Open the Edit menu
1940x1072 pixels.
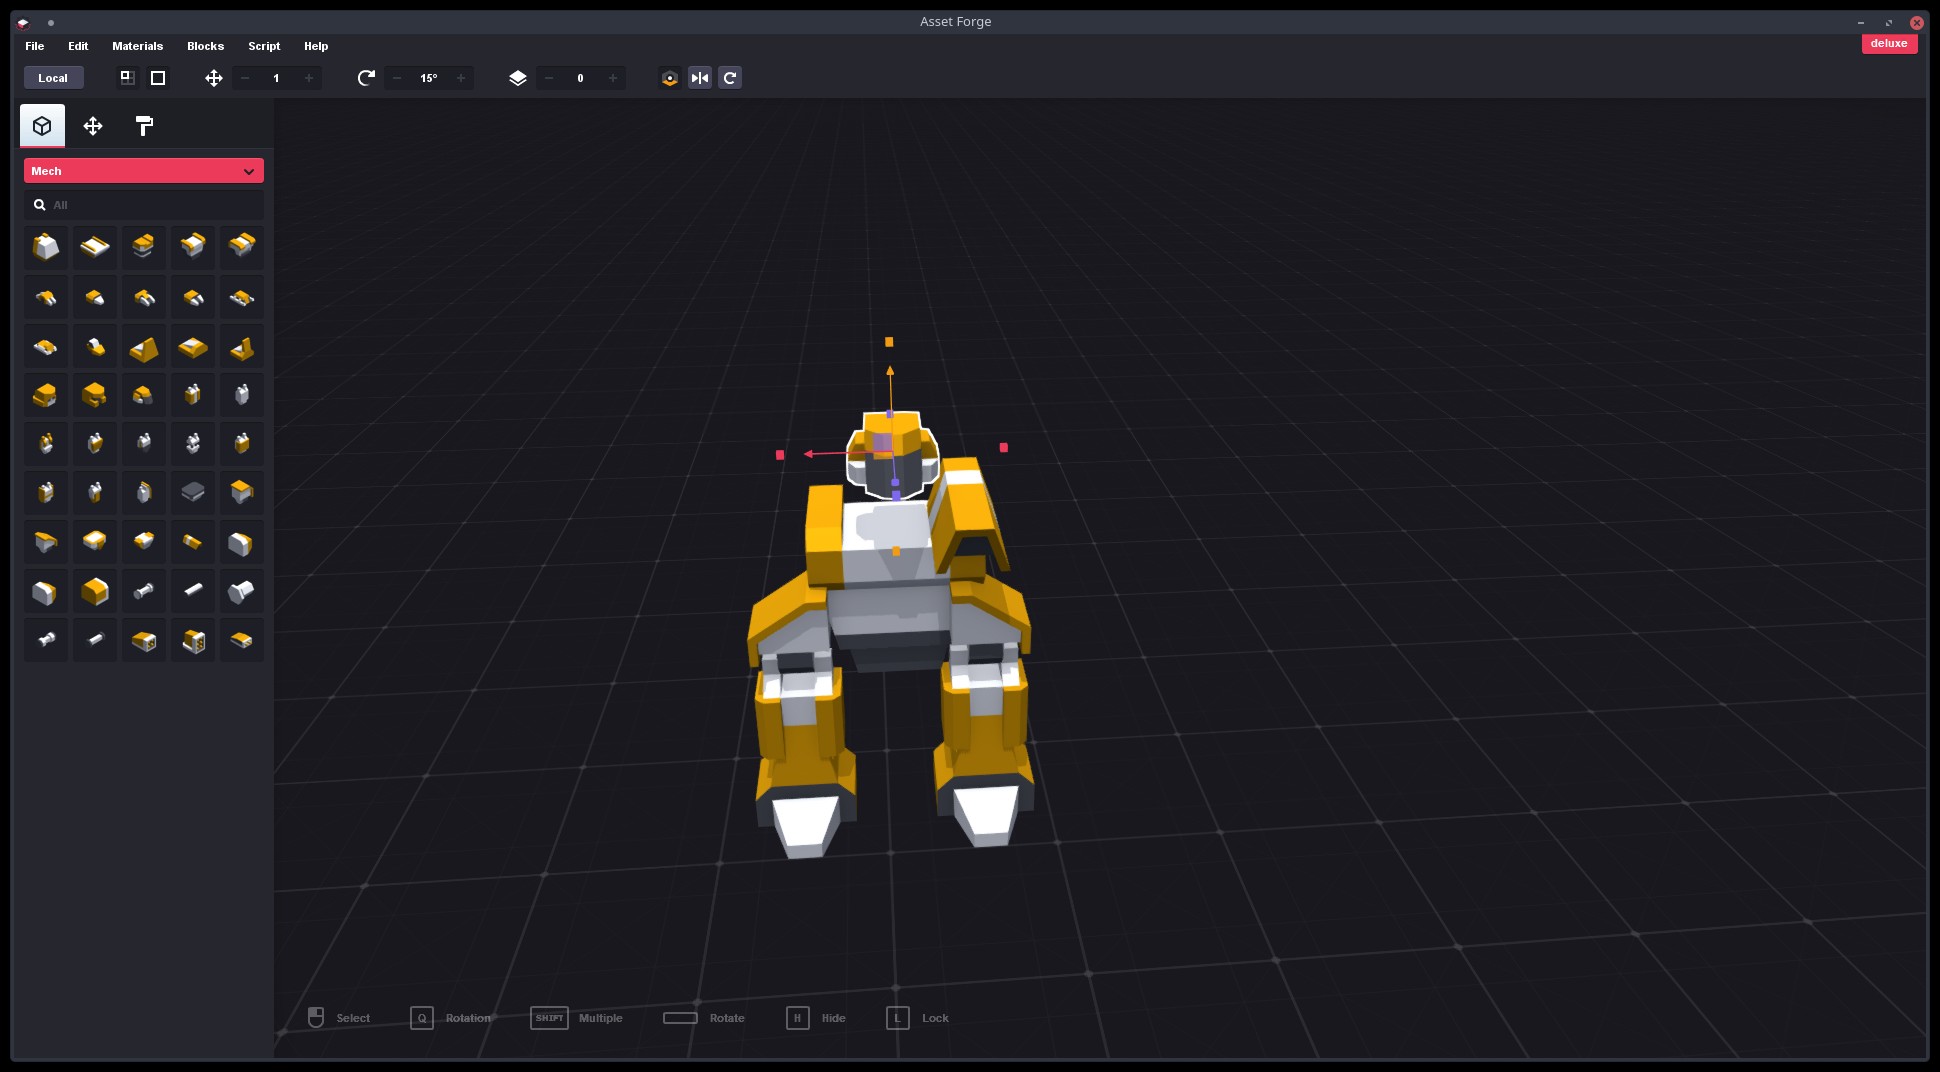pos(78,46)
